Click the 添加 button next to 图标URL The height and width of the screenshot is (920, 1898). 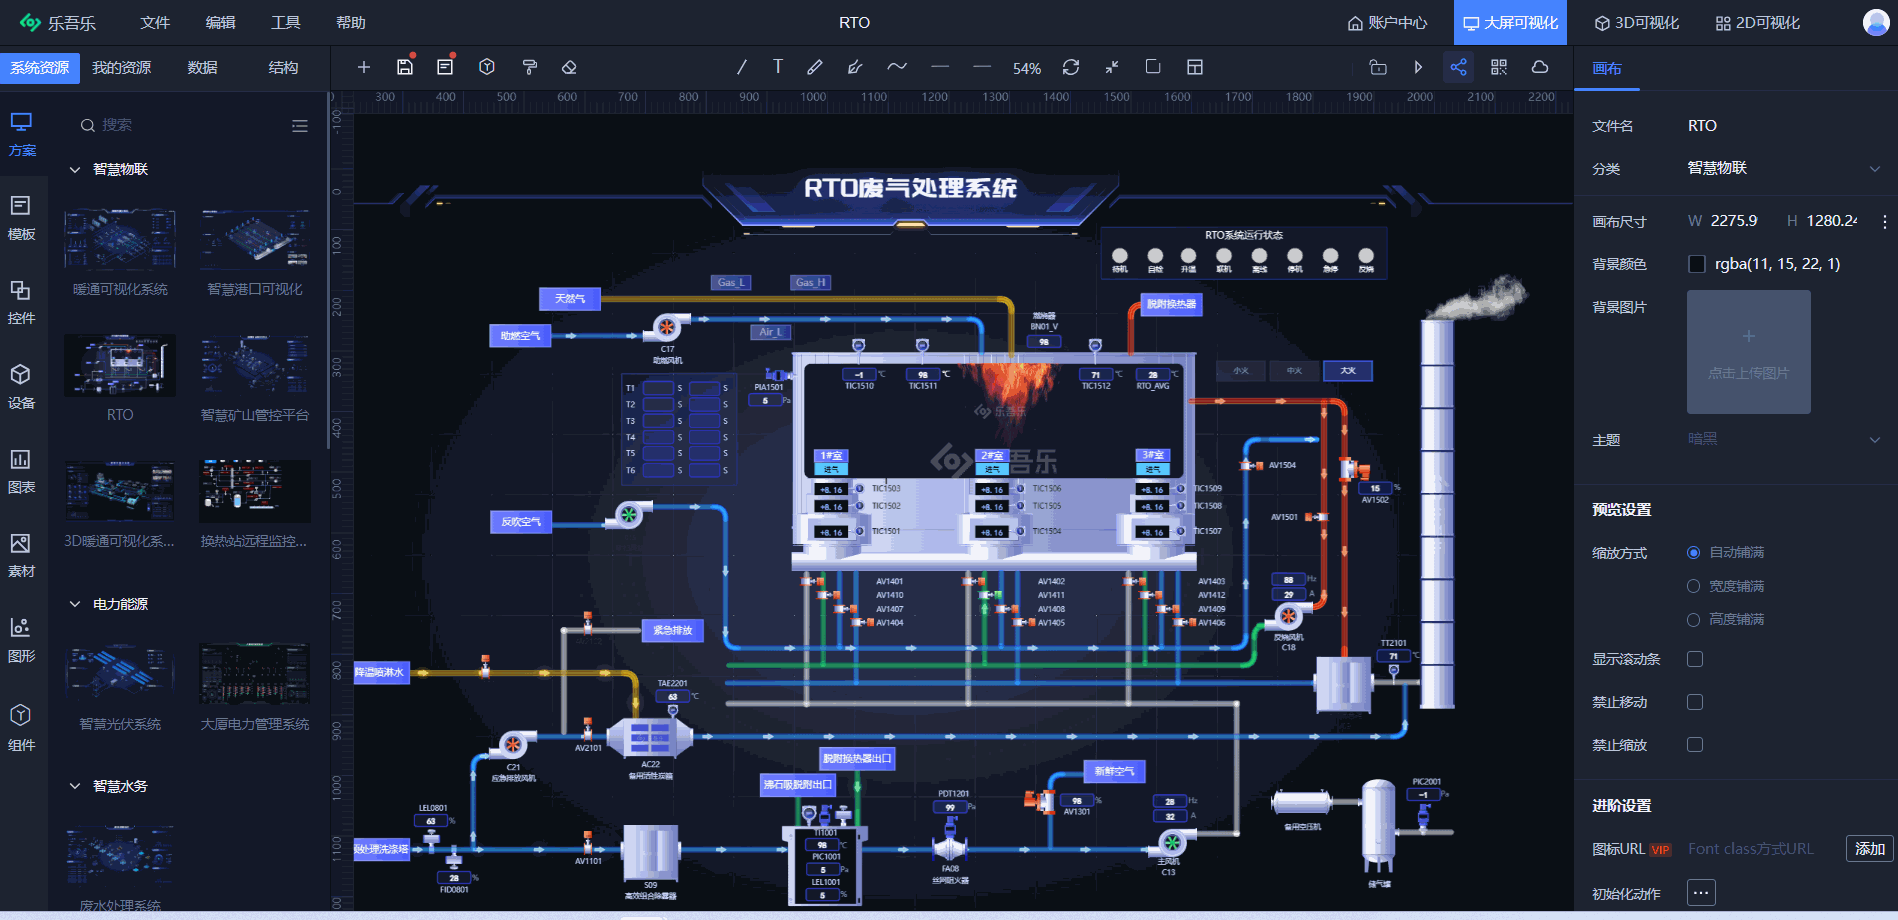[x=1868, y=848]
